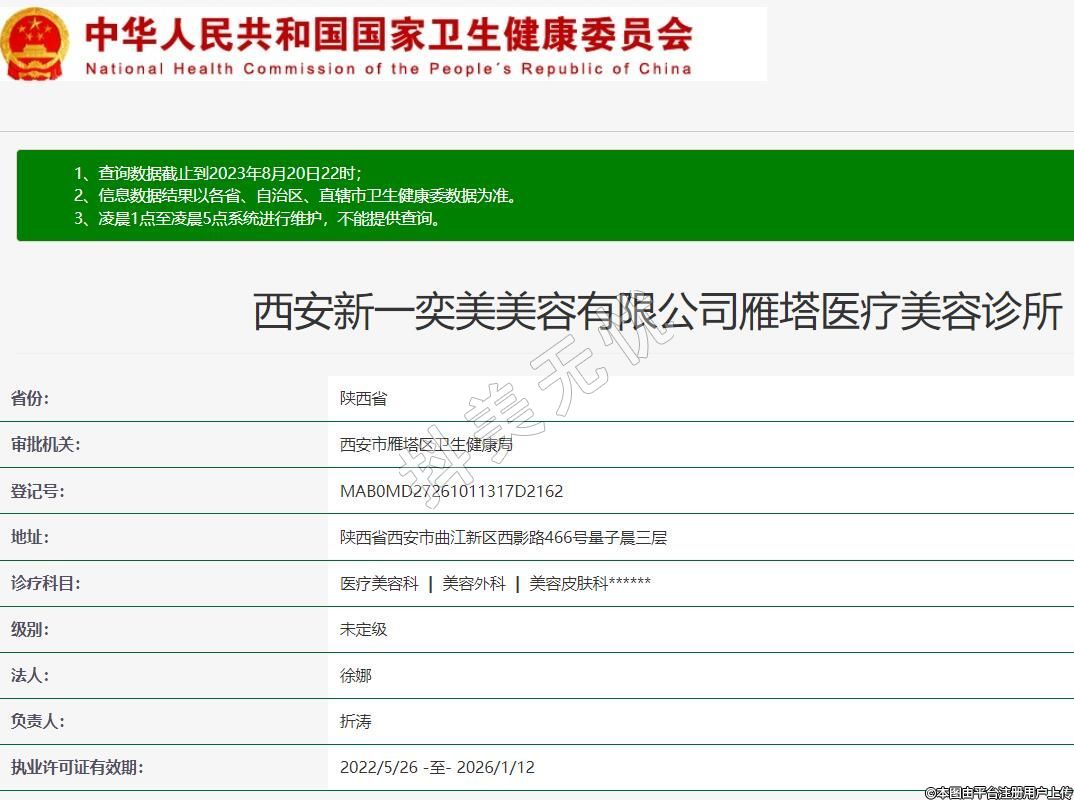Select the responsible person name 折涛
This screenshot has height=800, width=1074.
pyautogui.click(x=356, y=721)
